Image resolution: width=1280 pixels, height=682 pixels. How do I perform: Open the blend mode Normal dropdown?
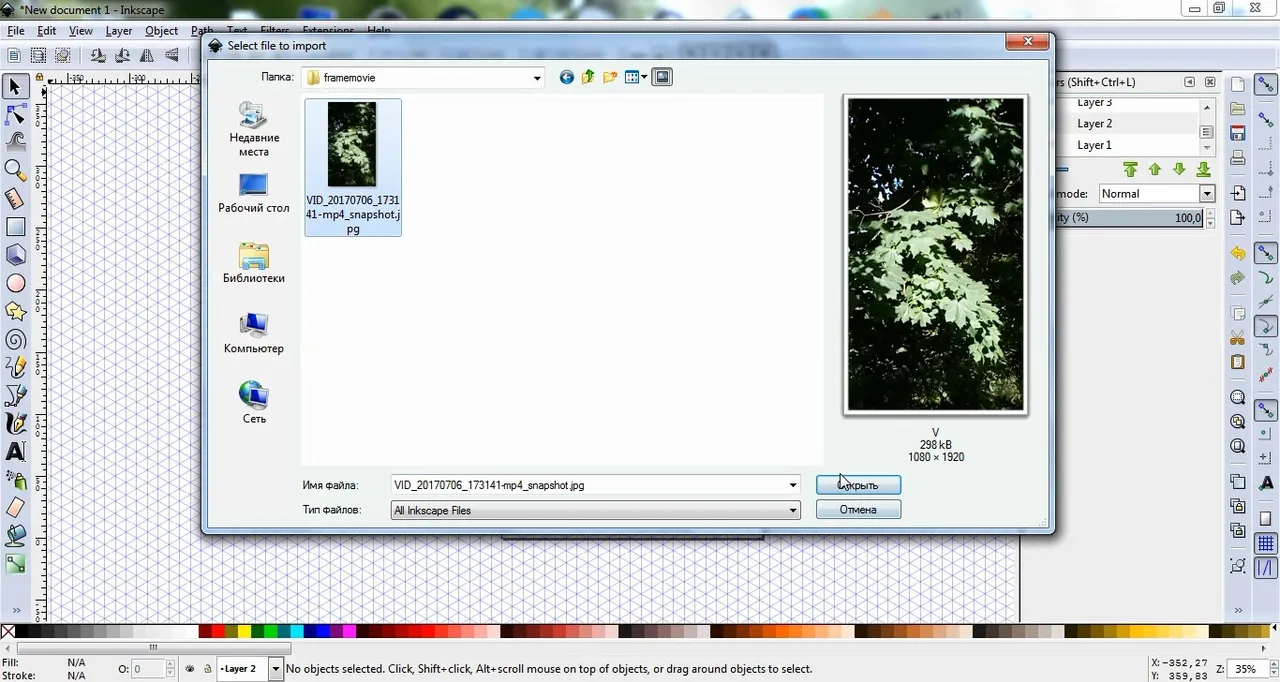click(1206, 194)
